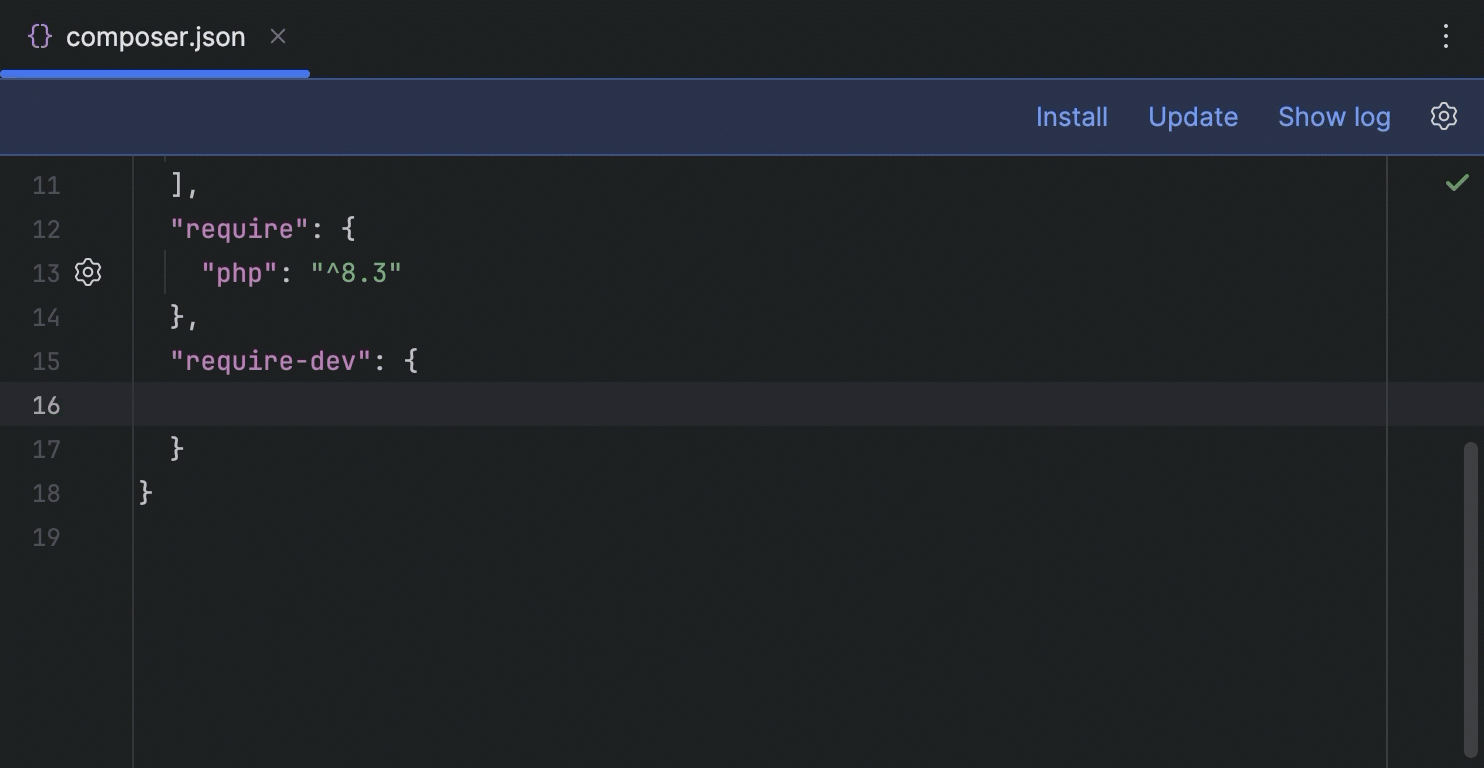The height and width of the screenshot is (768, 1484).
Task: Click the JSON file braces icon in tab
Action: point(40,36)
